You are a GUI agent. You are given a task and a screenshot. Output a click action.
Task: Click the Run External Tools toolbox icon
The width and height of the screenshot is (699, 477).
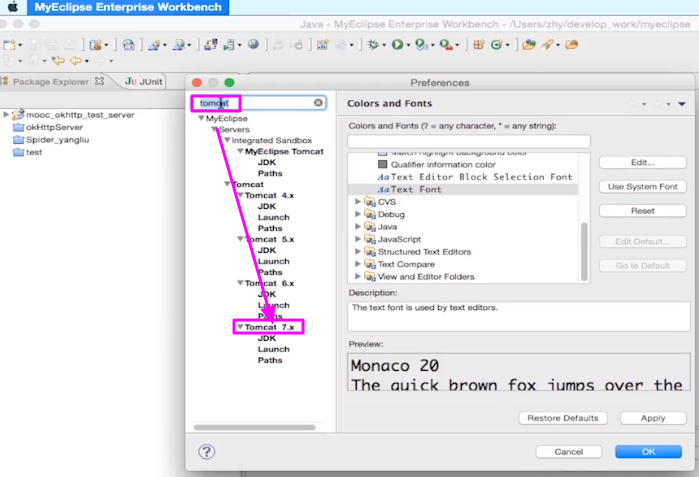pos(445,45)
